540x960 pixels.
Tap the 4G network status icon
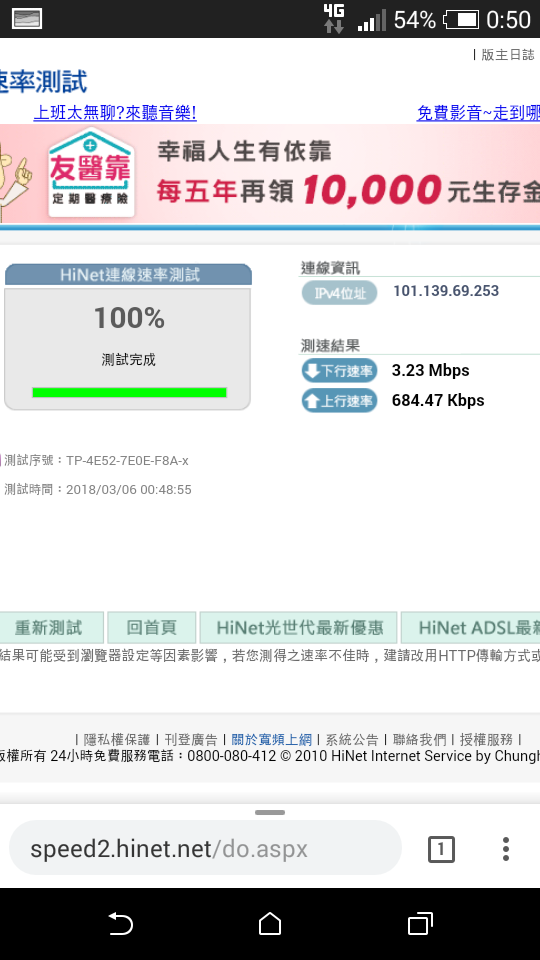(x=334, y=18)
